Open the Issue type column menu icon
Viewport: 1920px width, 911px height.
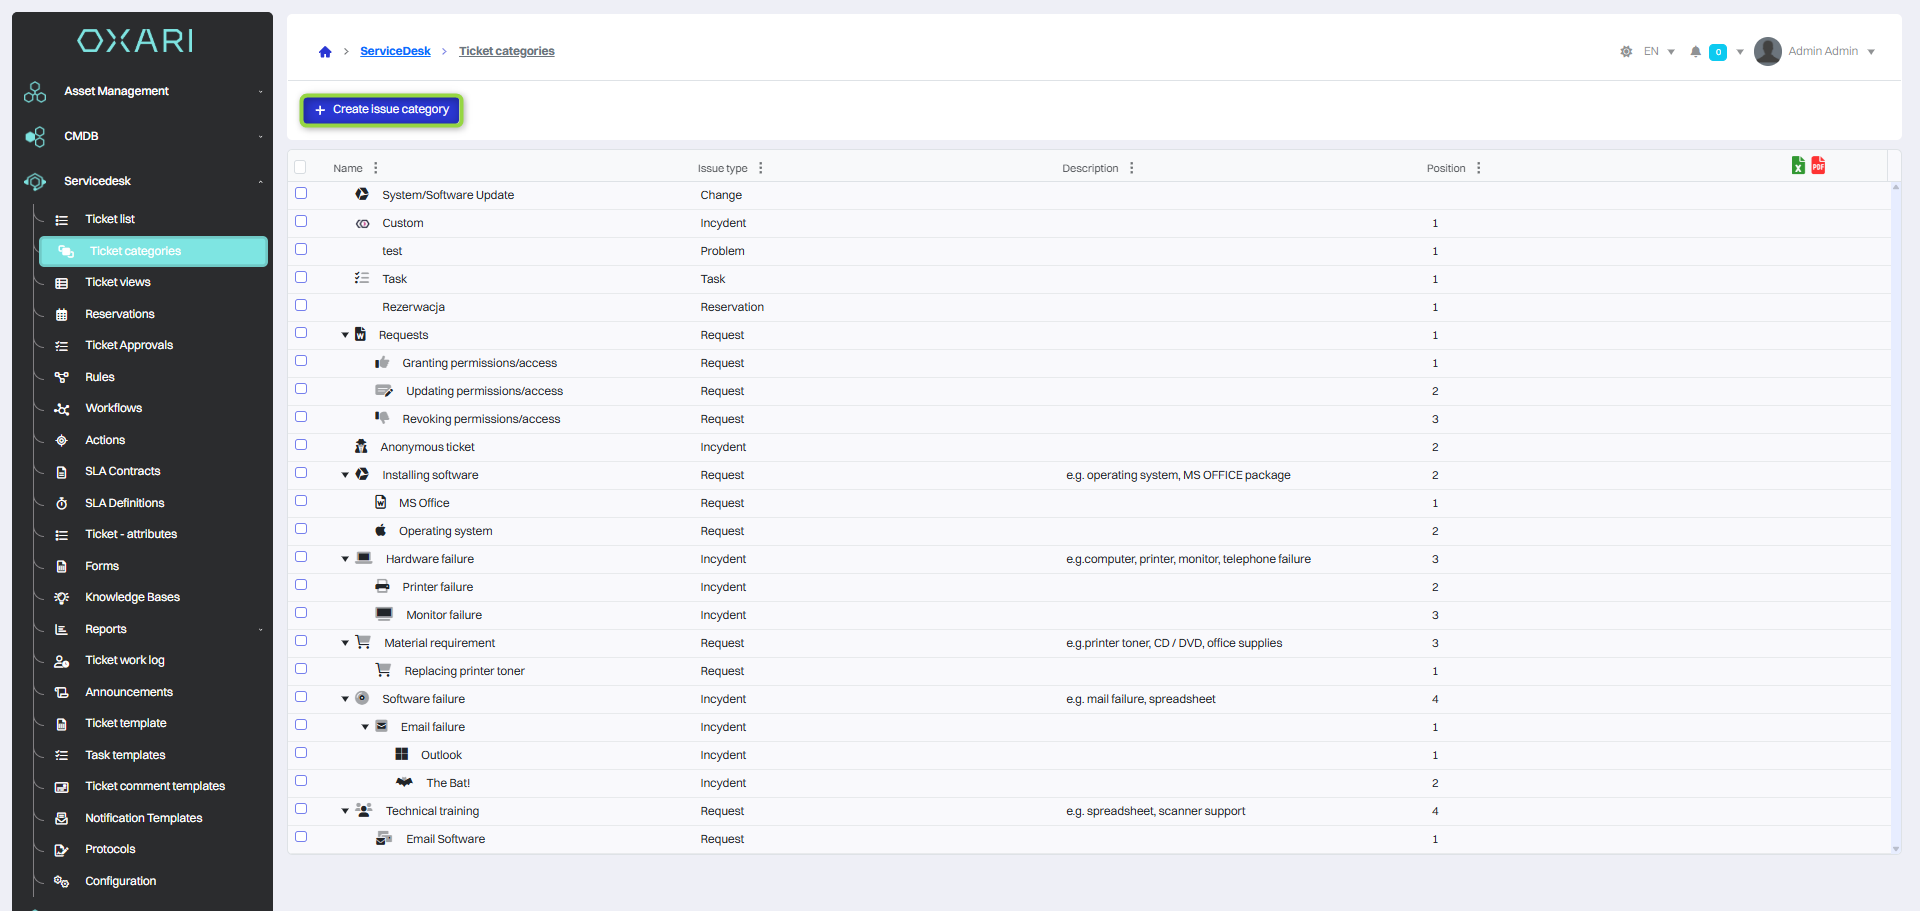click(x=761, y=168)
